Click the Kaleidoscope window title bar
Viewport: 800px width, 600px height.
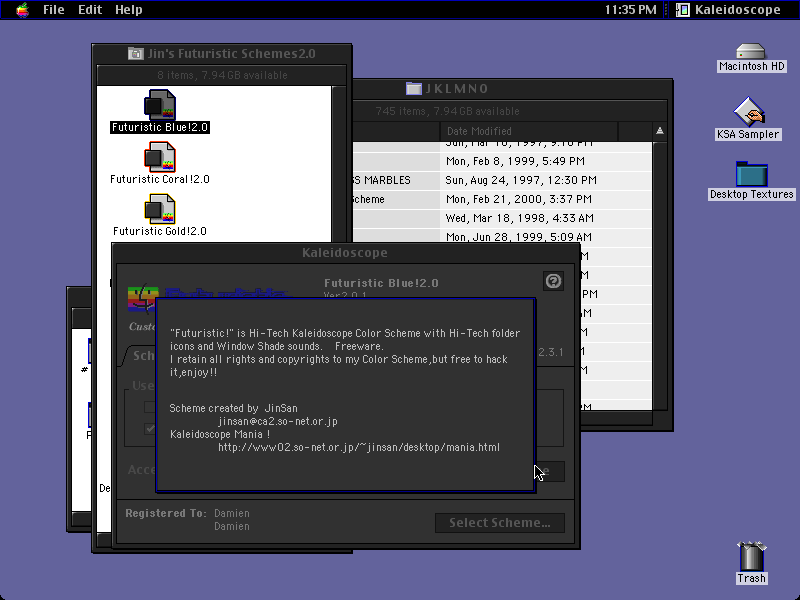[345, 253]
